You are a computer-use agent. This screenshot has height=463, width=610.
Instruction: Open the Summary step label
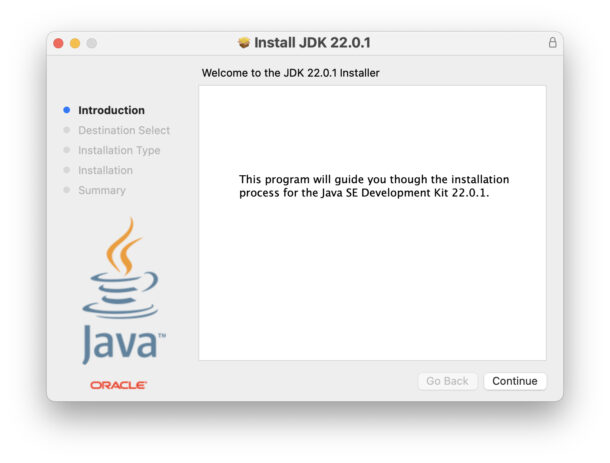(x=102, y=190)
